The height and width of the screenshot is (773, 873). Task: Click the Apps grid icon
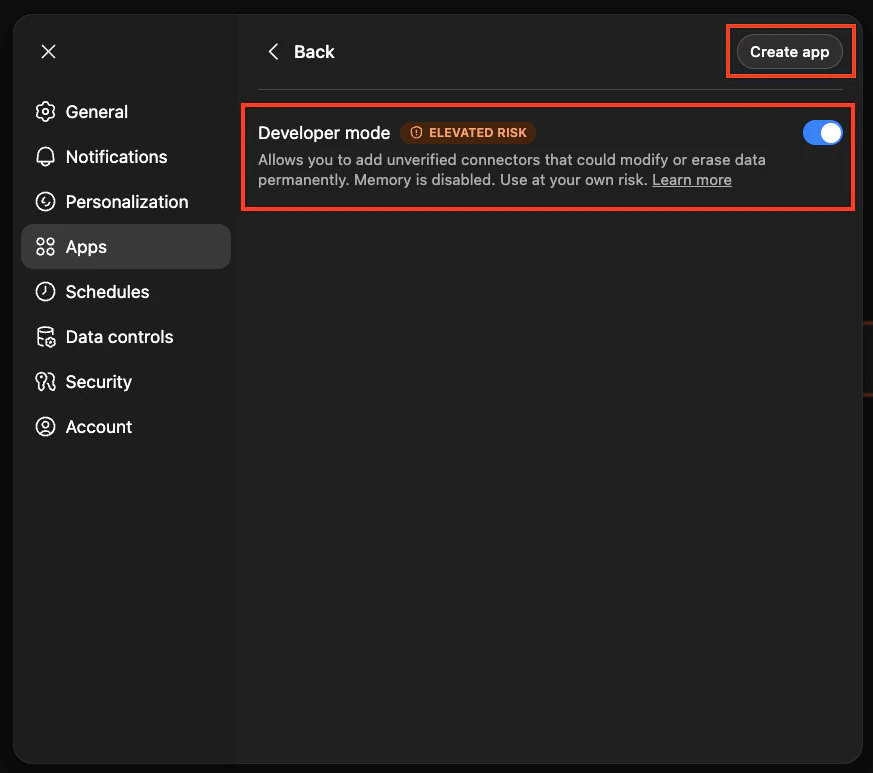pos(46,247)
